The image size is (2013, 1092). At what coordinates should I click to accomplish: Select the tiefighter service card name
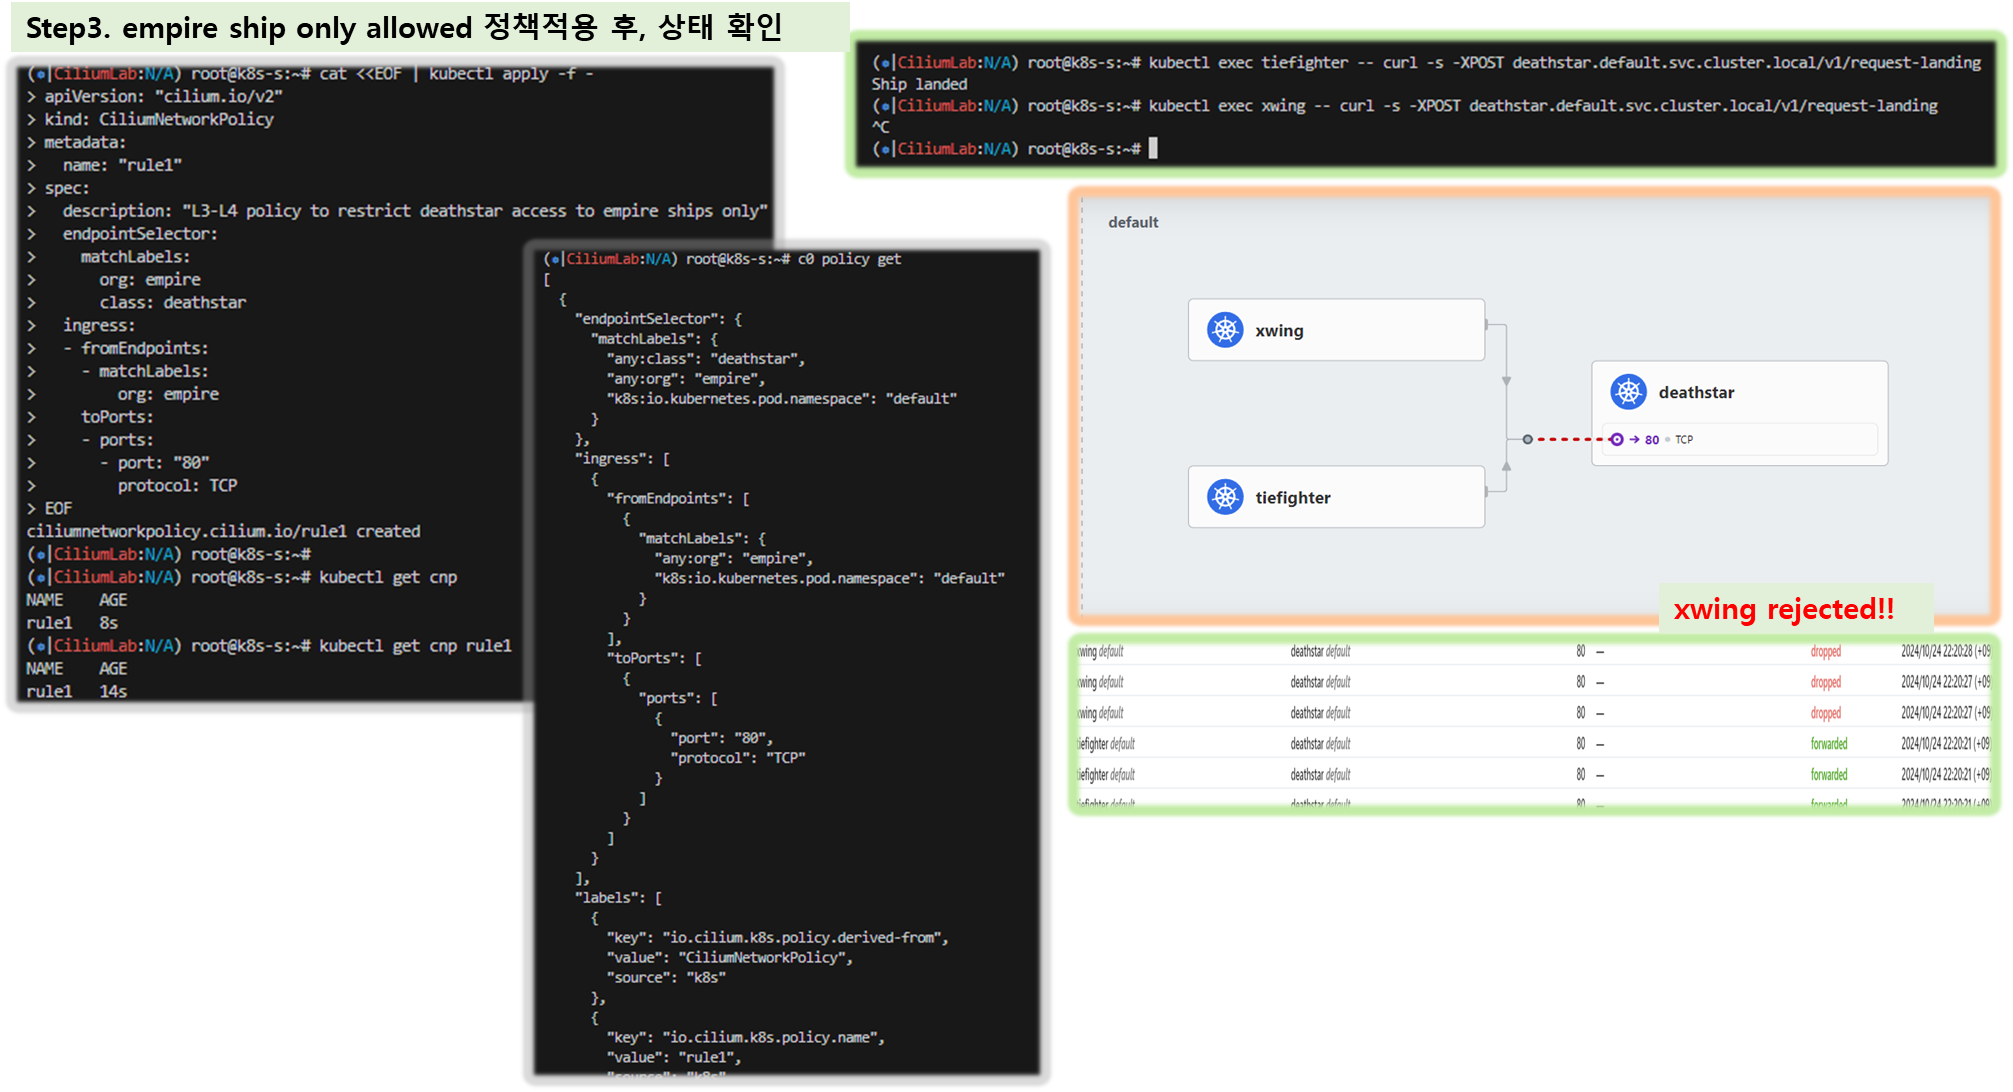(x=1292, y=498)
